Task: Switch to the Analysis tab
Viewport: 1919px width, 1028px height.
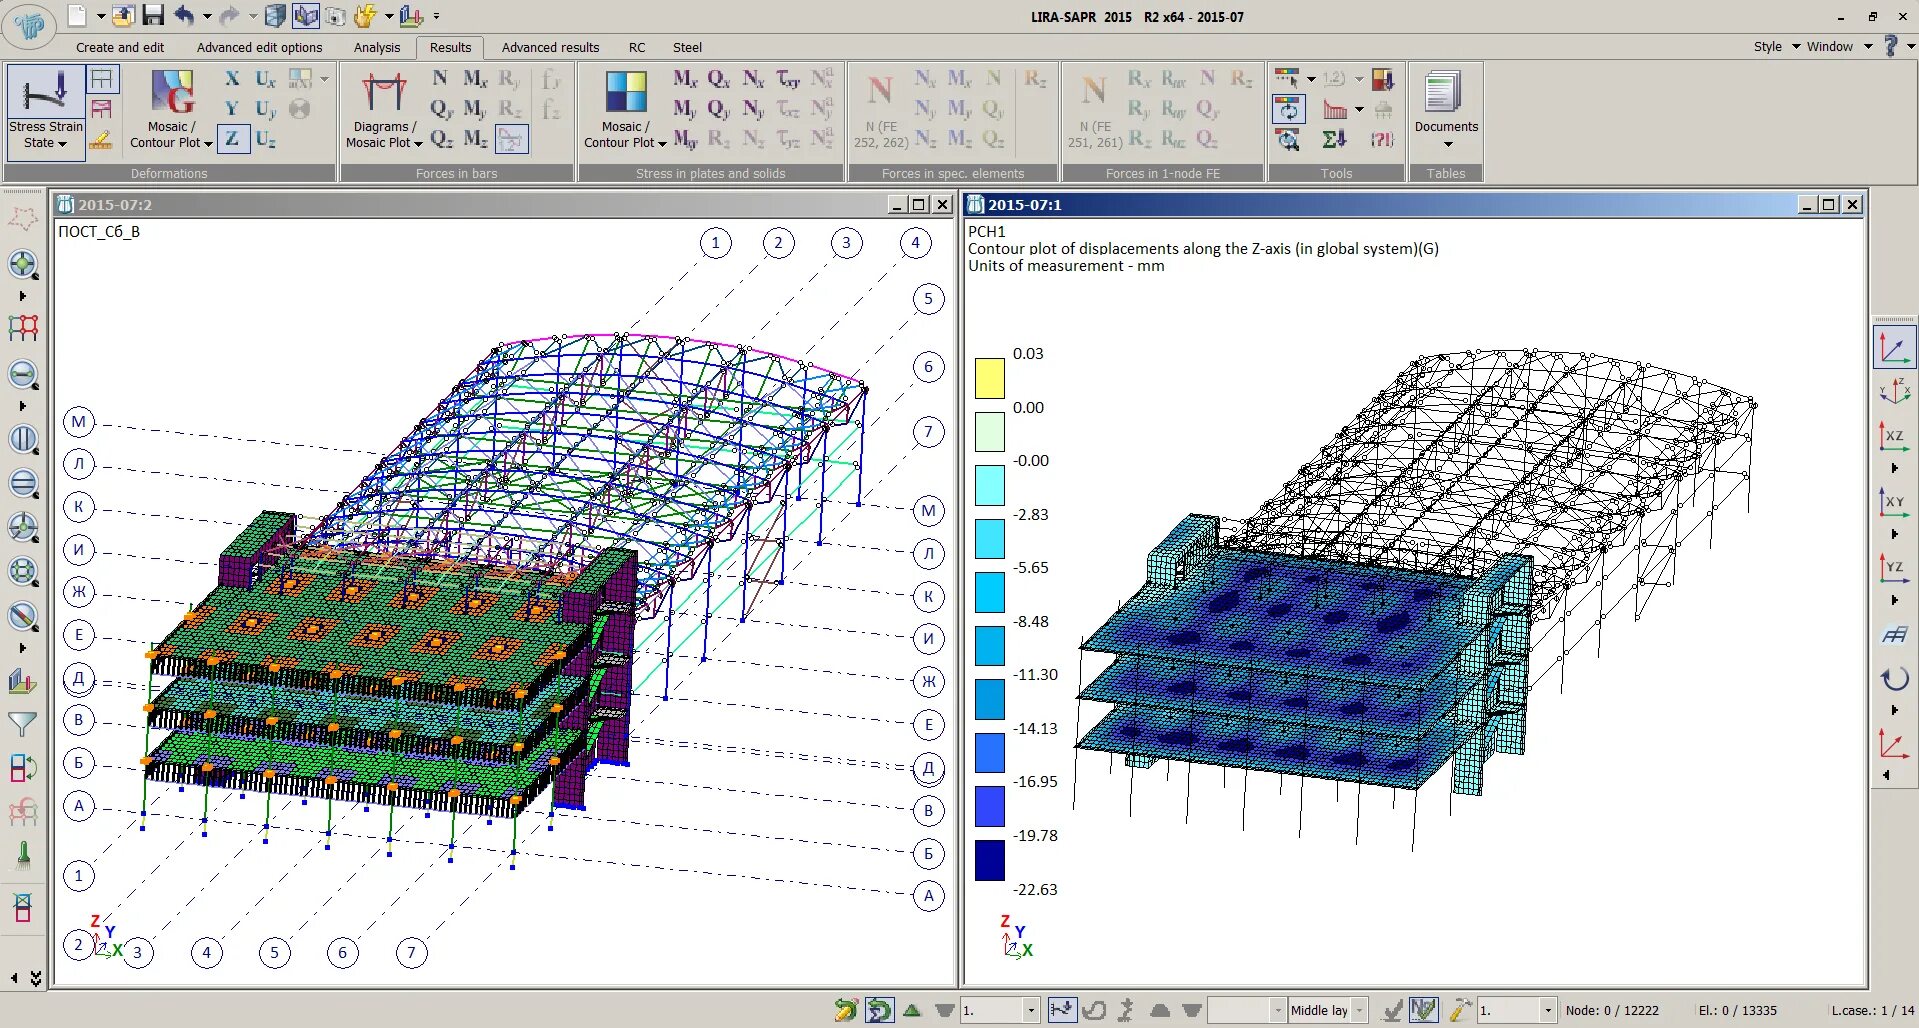Action: [x=377, y=47]
